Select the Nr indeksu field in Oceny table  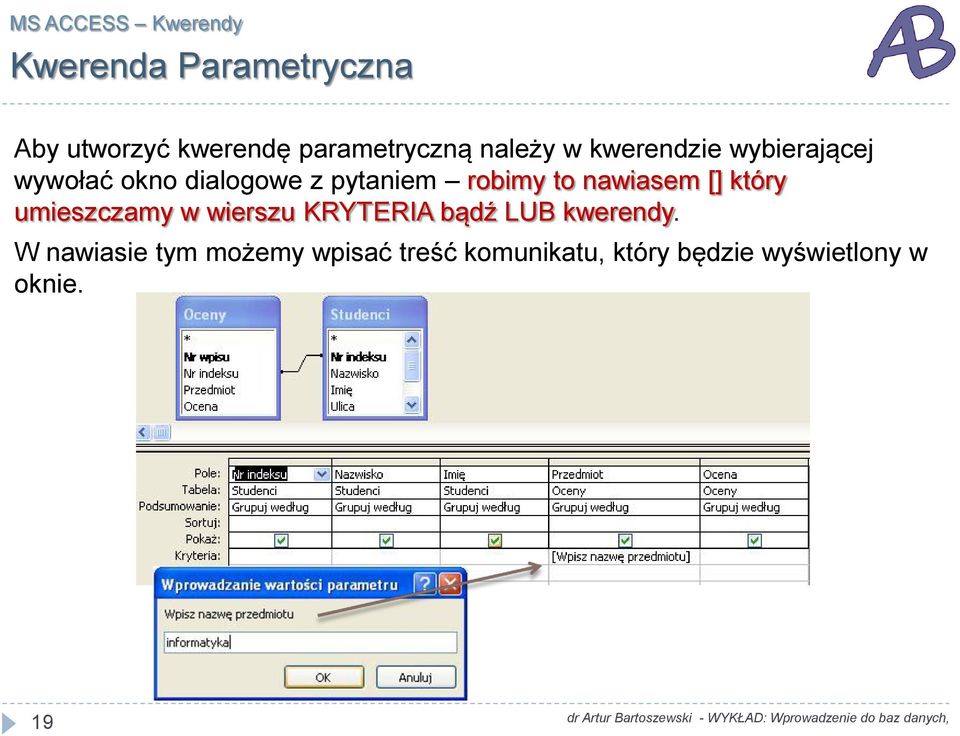pos(211,374)
